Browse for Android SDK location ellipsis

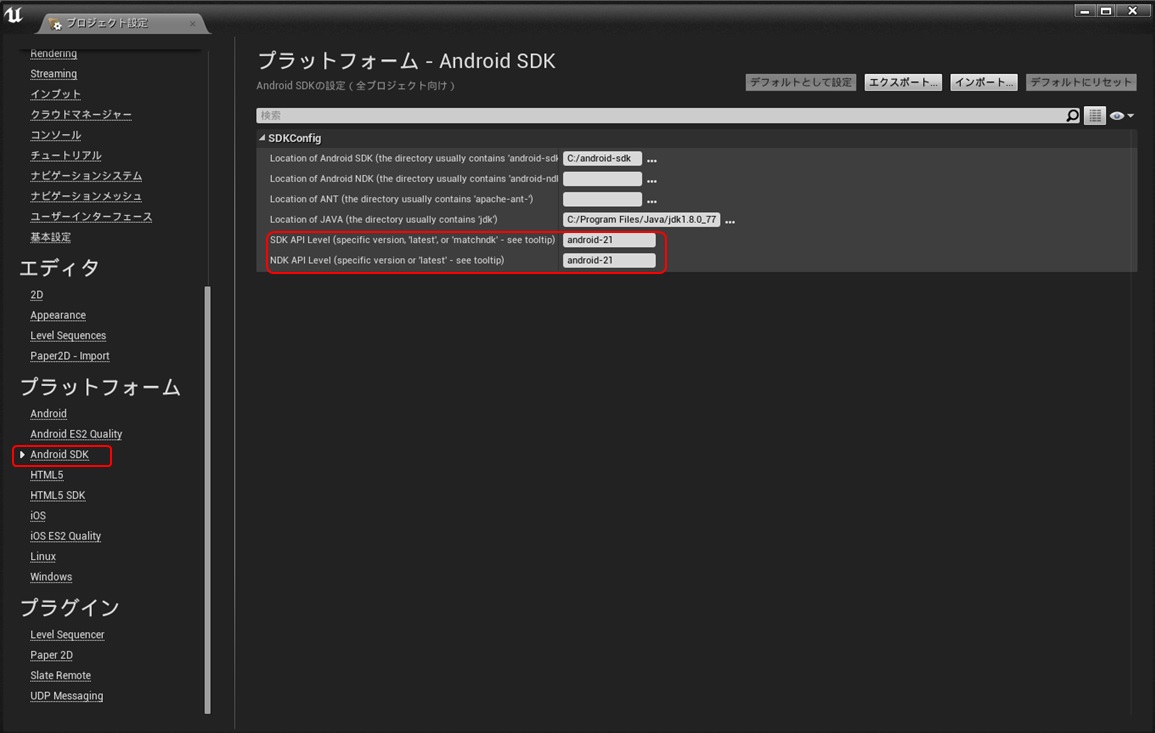tap(652, 159)
